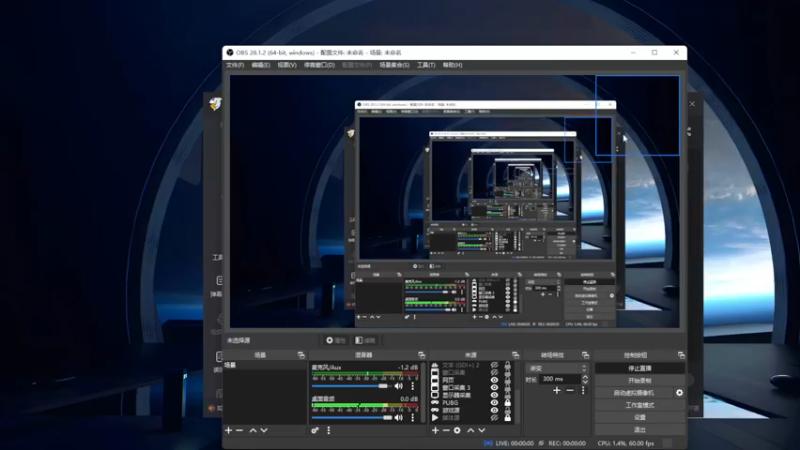Show the hidden 文本 (GDI+) 2 source
800x450 pixels.
pyautogui.click(x=494, y=365)
